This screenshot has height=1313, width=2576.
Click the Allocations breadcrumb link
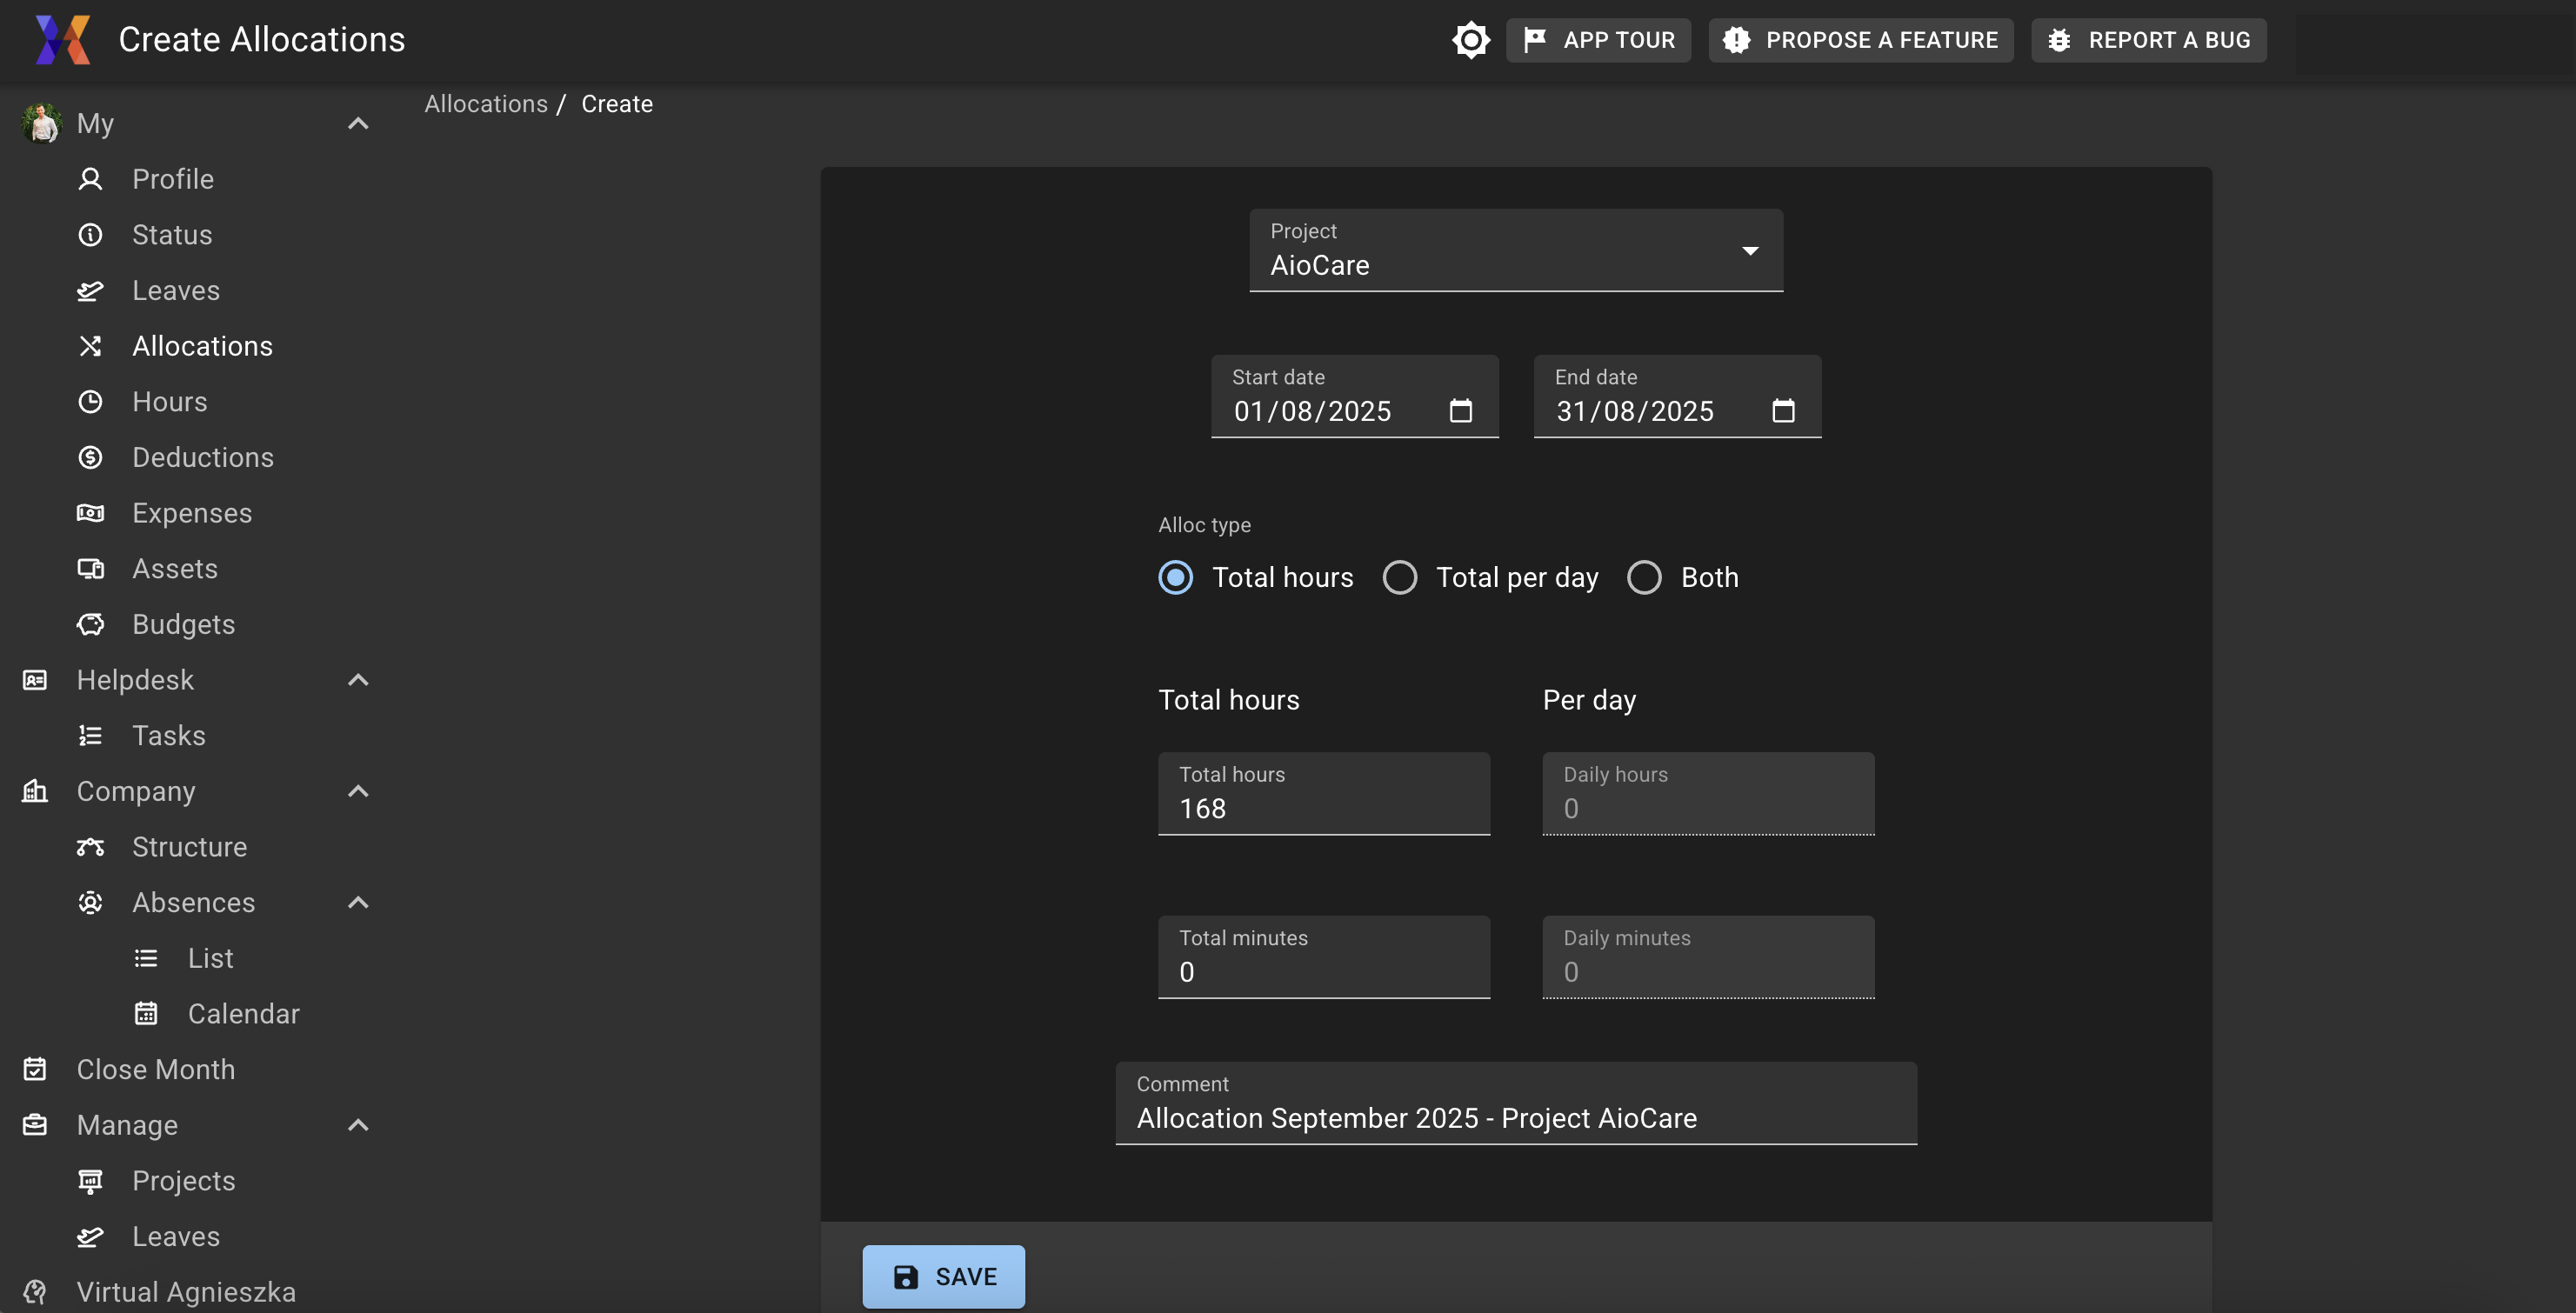(486, 104)
